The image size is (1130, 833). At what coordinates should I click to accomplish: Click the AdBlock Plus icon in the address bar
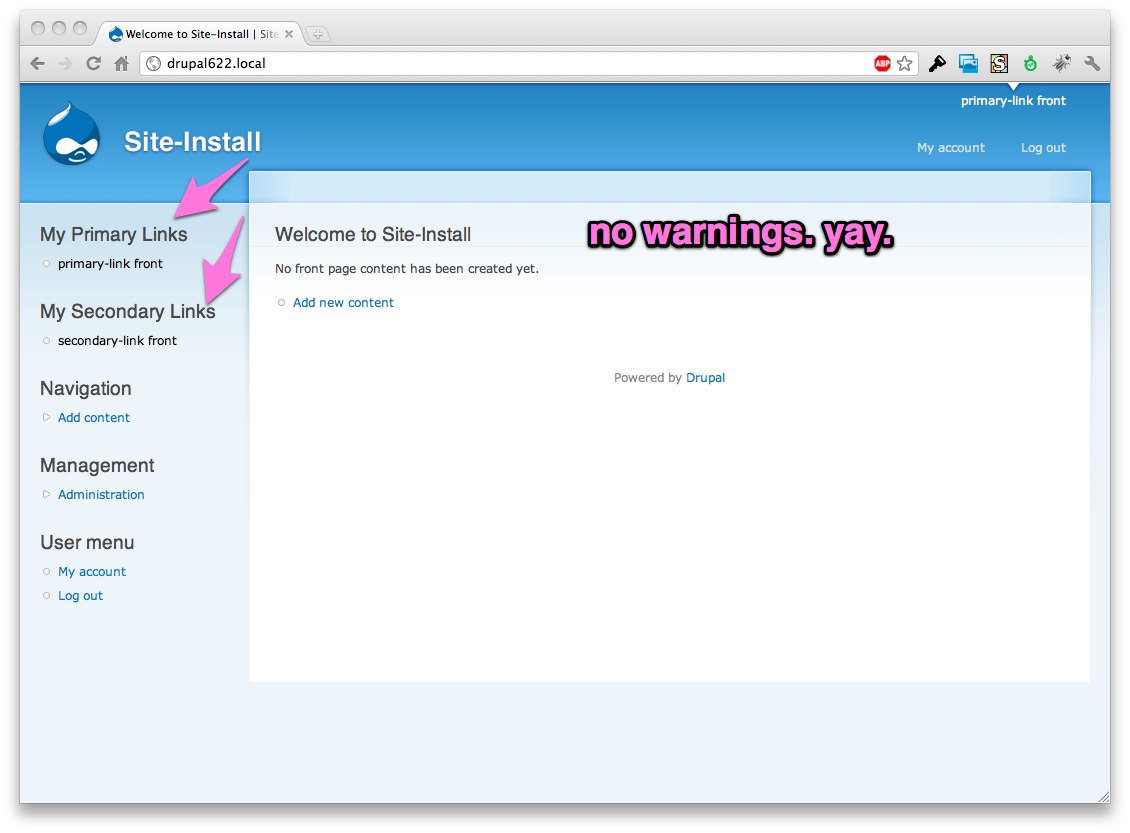click(x=882, y=63)
